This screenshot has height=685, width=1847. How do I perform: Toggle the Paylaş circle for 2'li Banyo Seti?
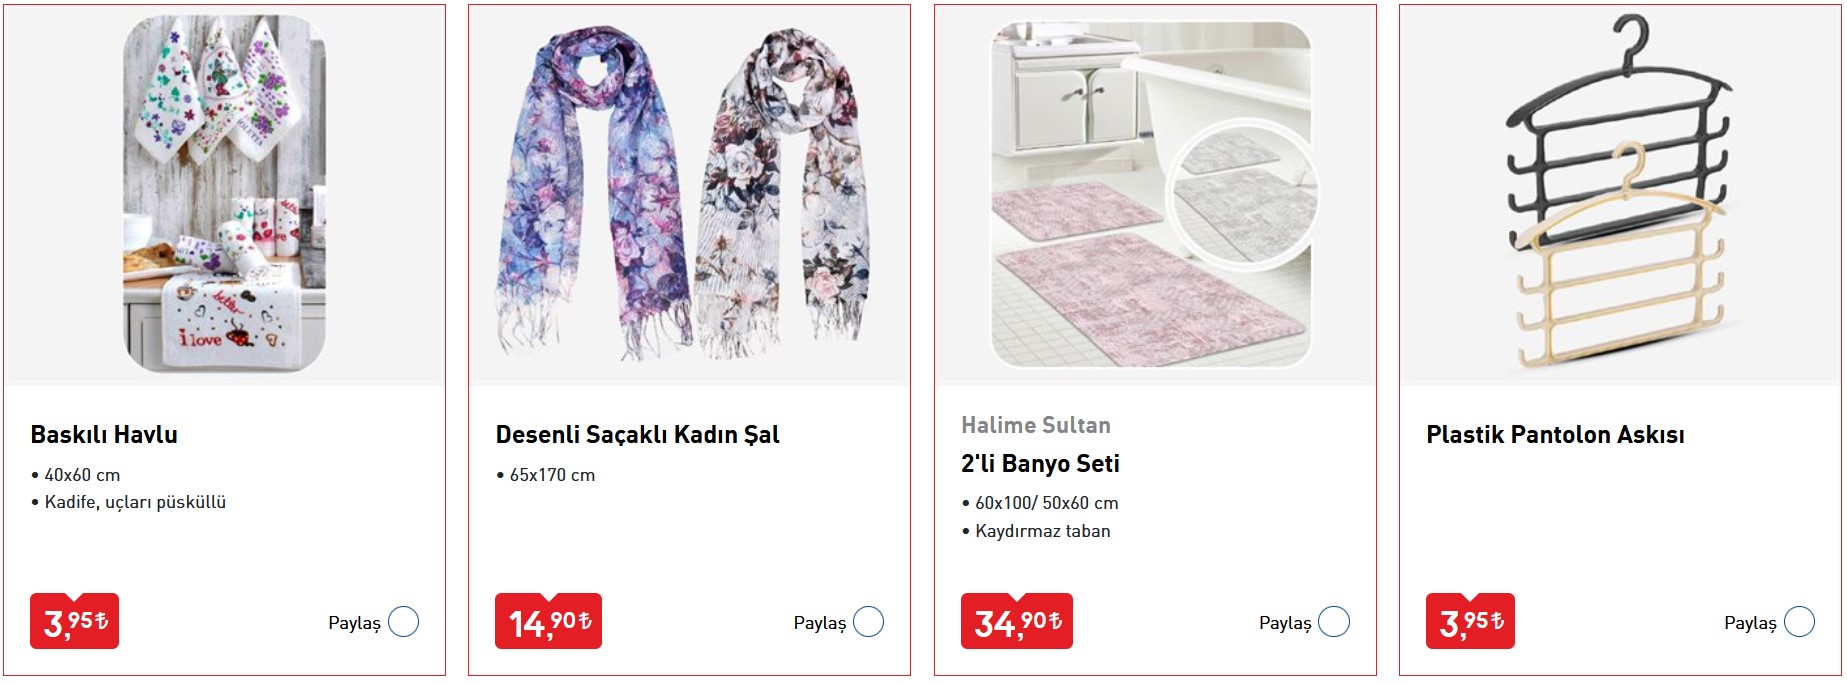pos(1334,622)
